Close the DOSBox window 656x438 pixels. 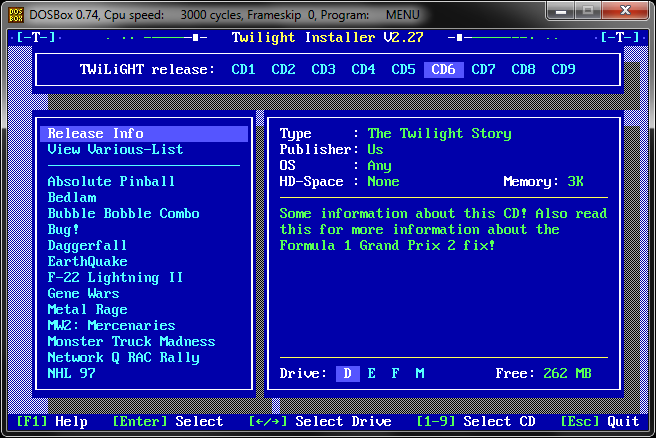tap(625, 10)
